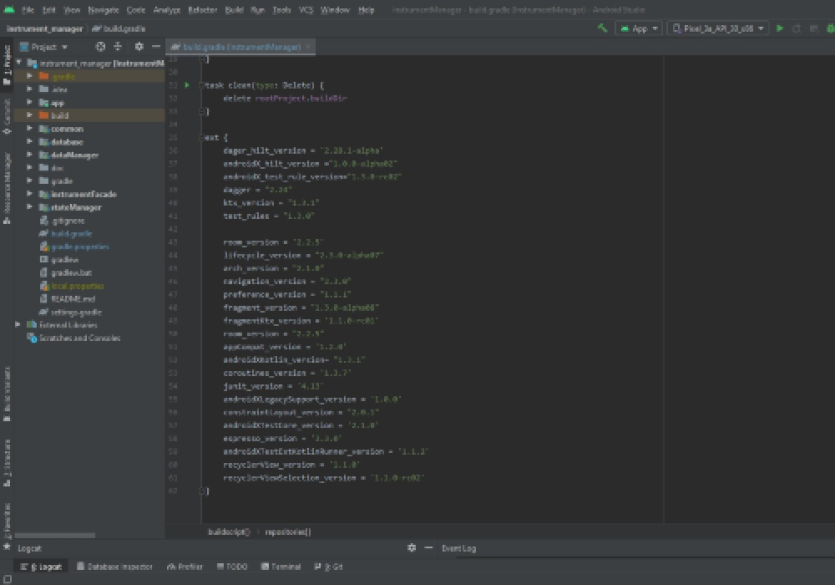
Task: Open the Refactor menu
Action: click(x=202, y=9)
